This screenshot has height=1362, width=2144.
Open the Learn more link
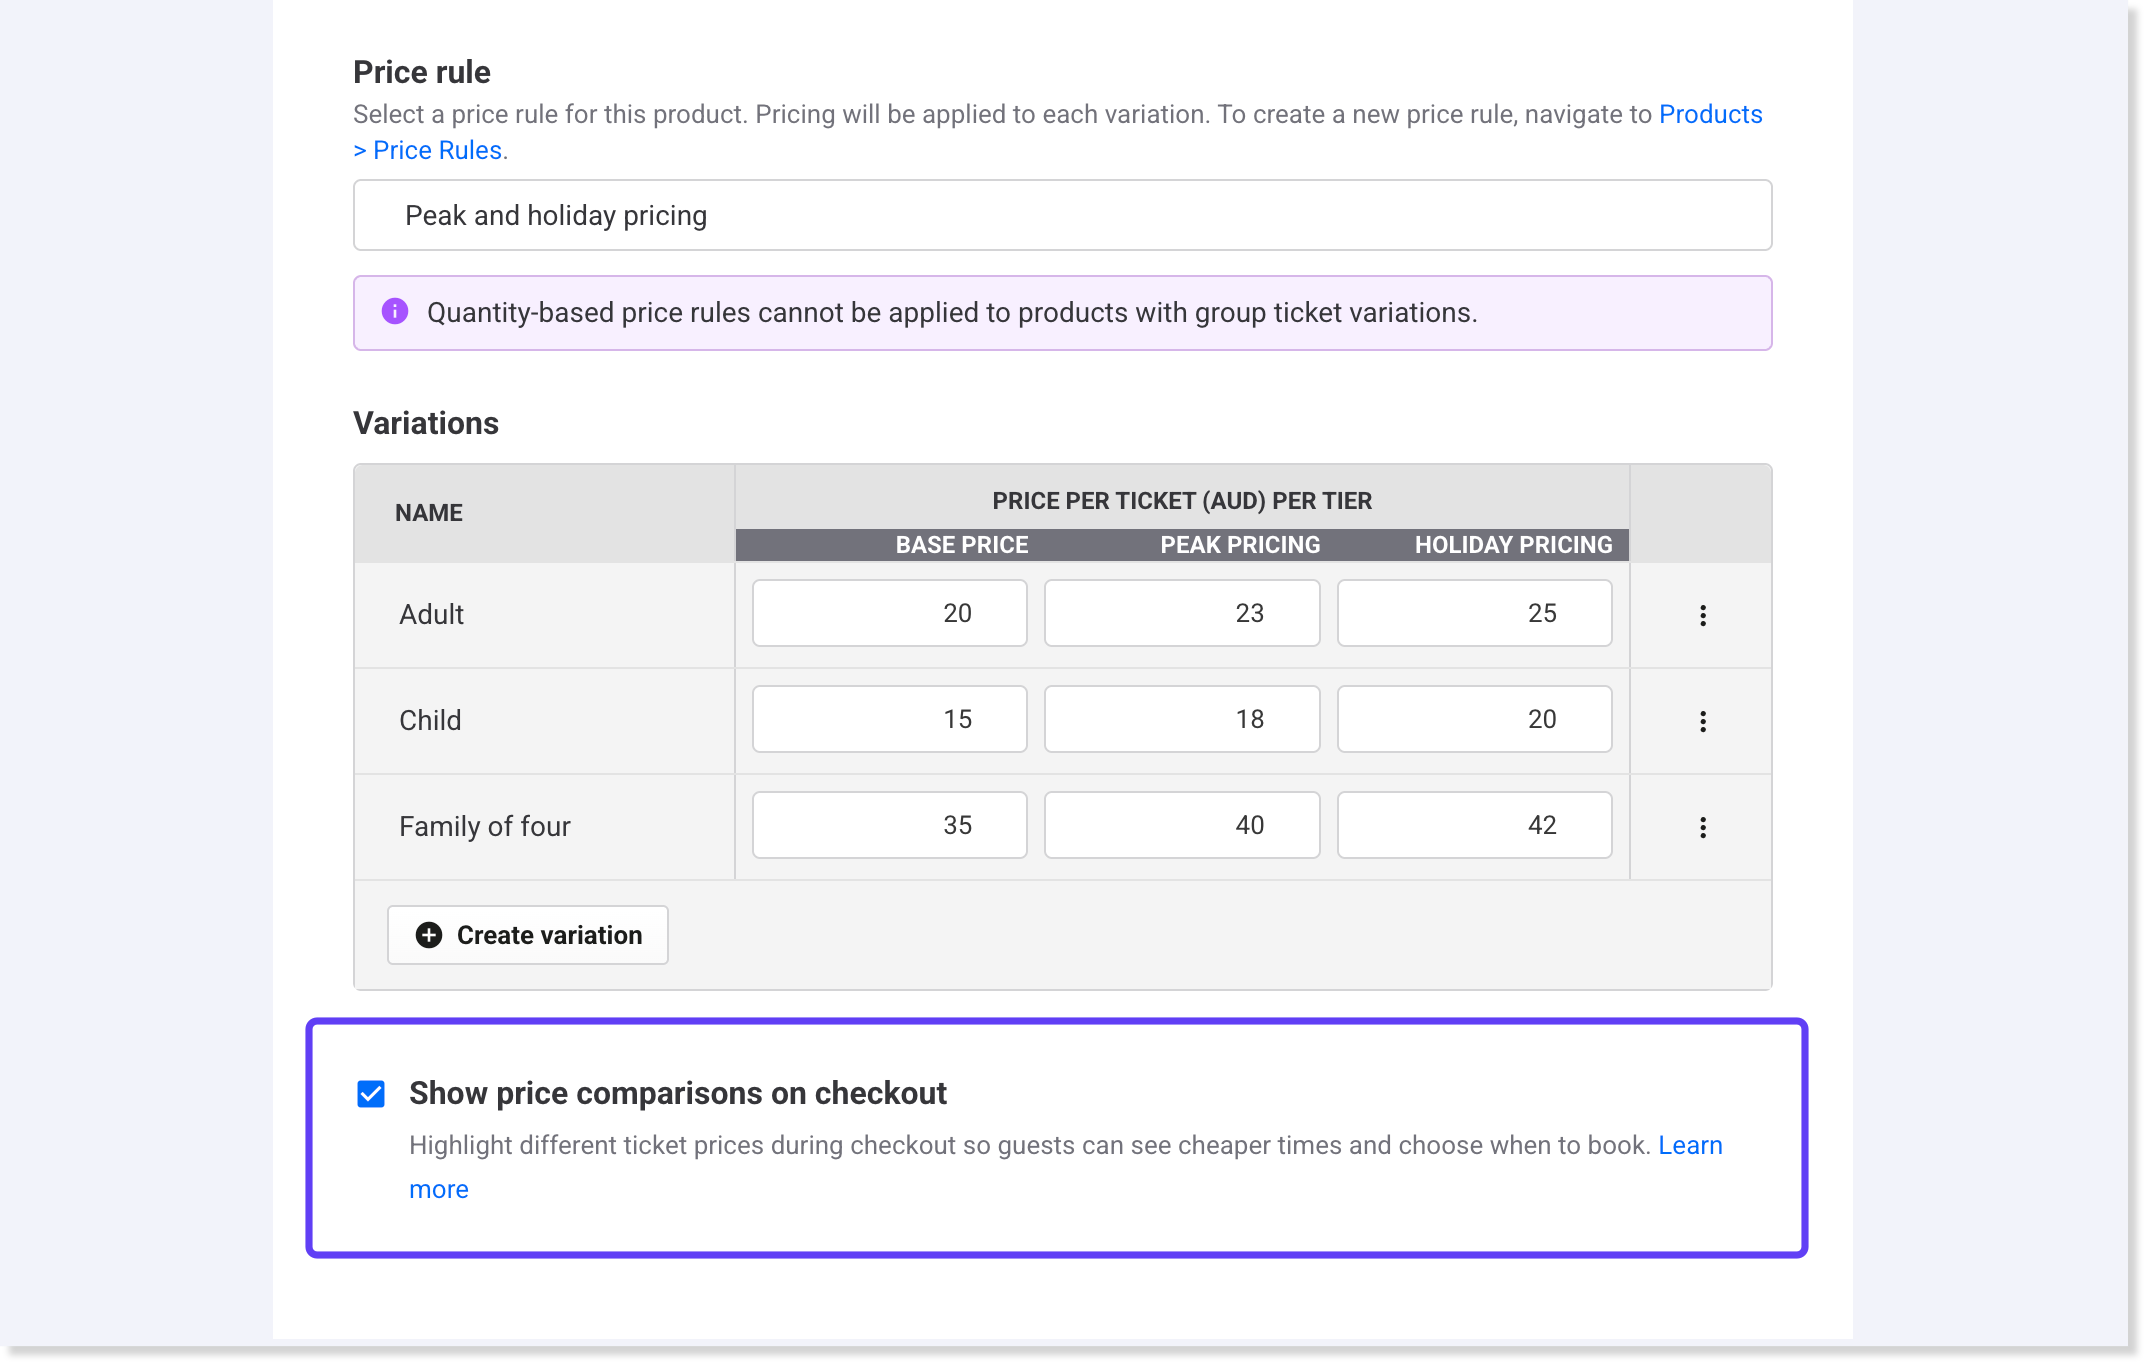point(1690,1146)
